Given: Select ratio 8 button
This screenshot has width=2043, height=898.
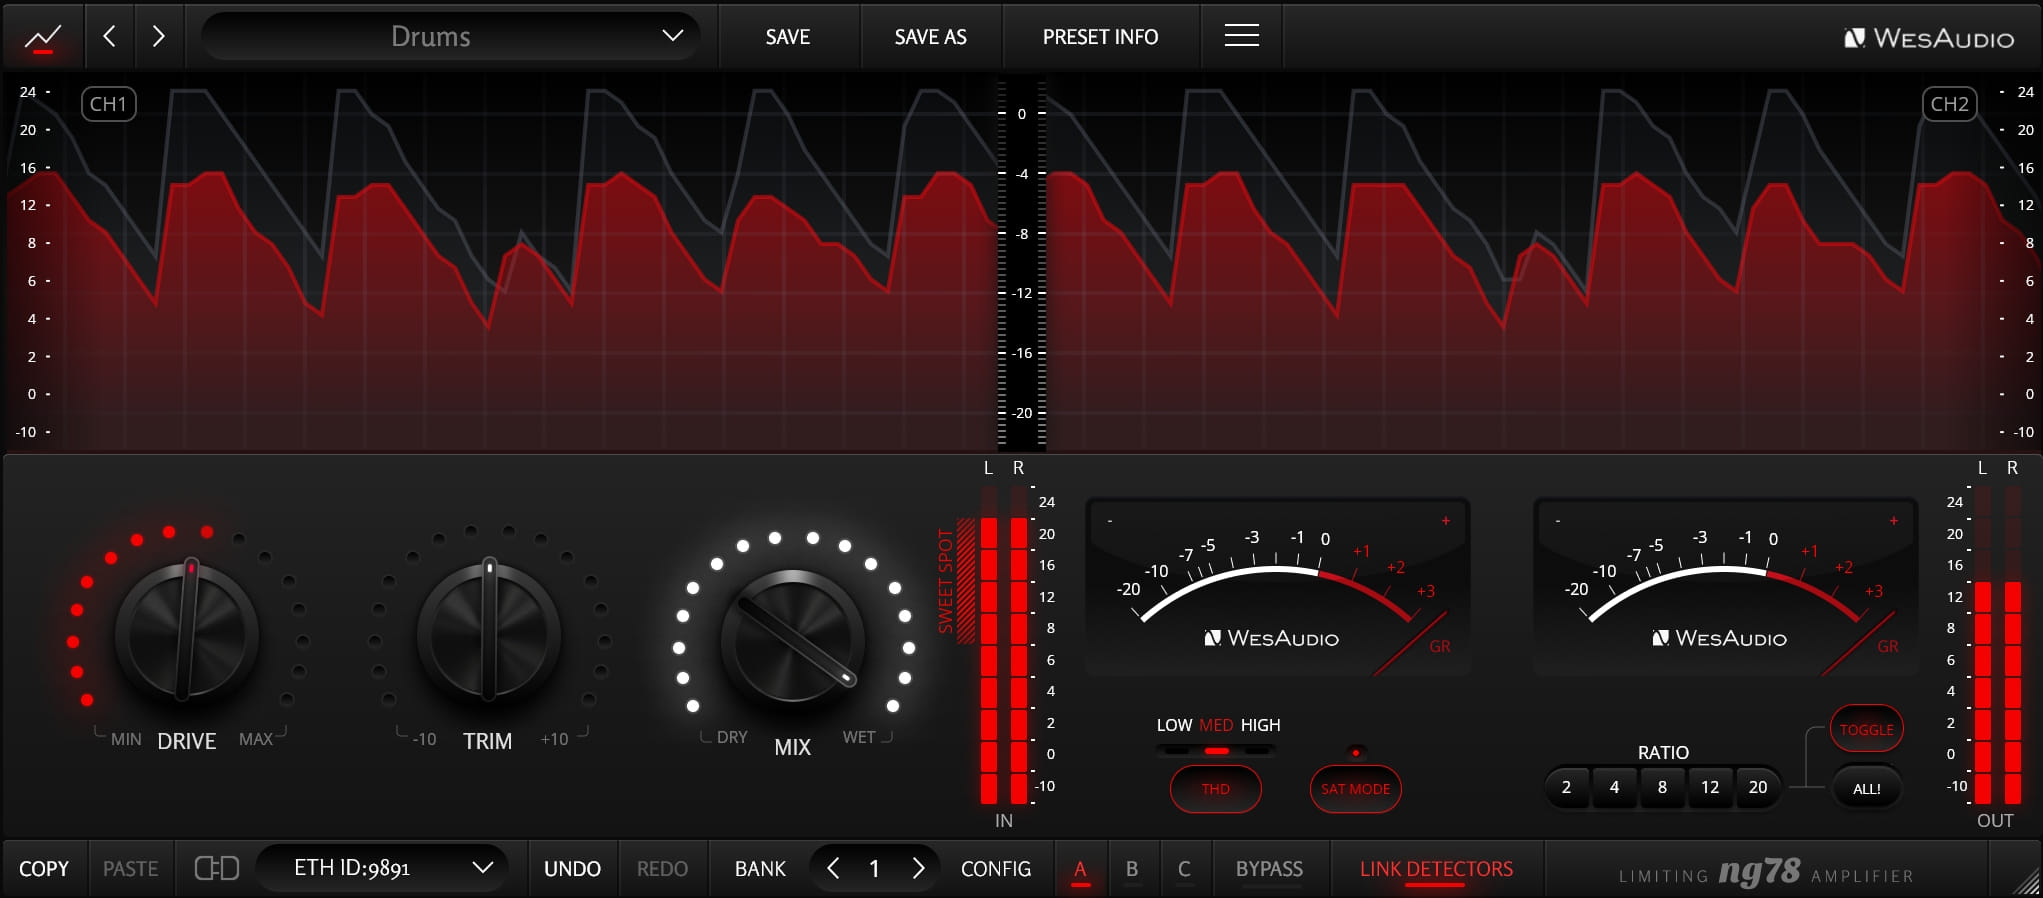Looking at the screenshot, I should click(1662, 788).
